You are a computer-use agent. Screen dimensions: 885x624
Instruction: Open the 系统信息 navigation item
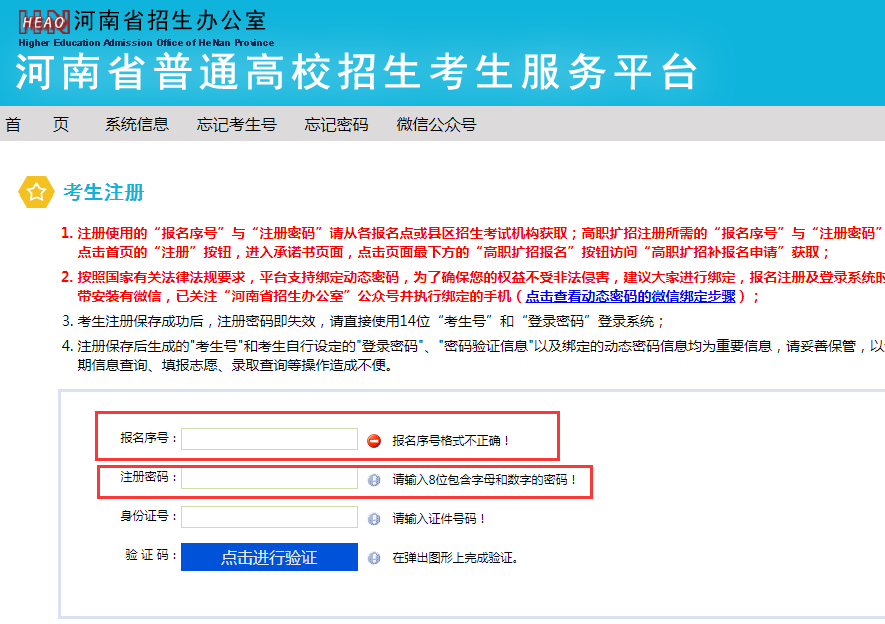137,124
